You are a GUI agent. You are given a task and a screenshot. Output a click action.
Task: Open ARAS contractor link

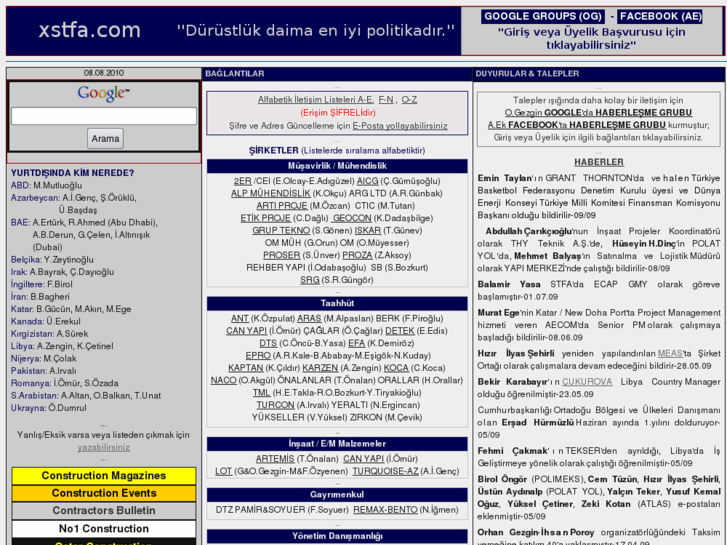(x=309, y=319)
